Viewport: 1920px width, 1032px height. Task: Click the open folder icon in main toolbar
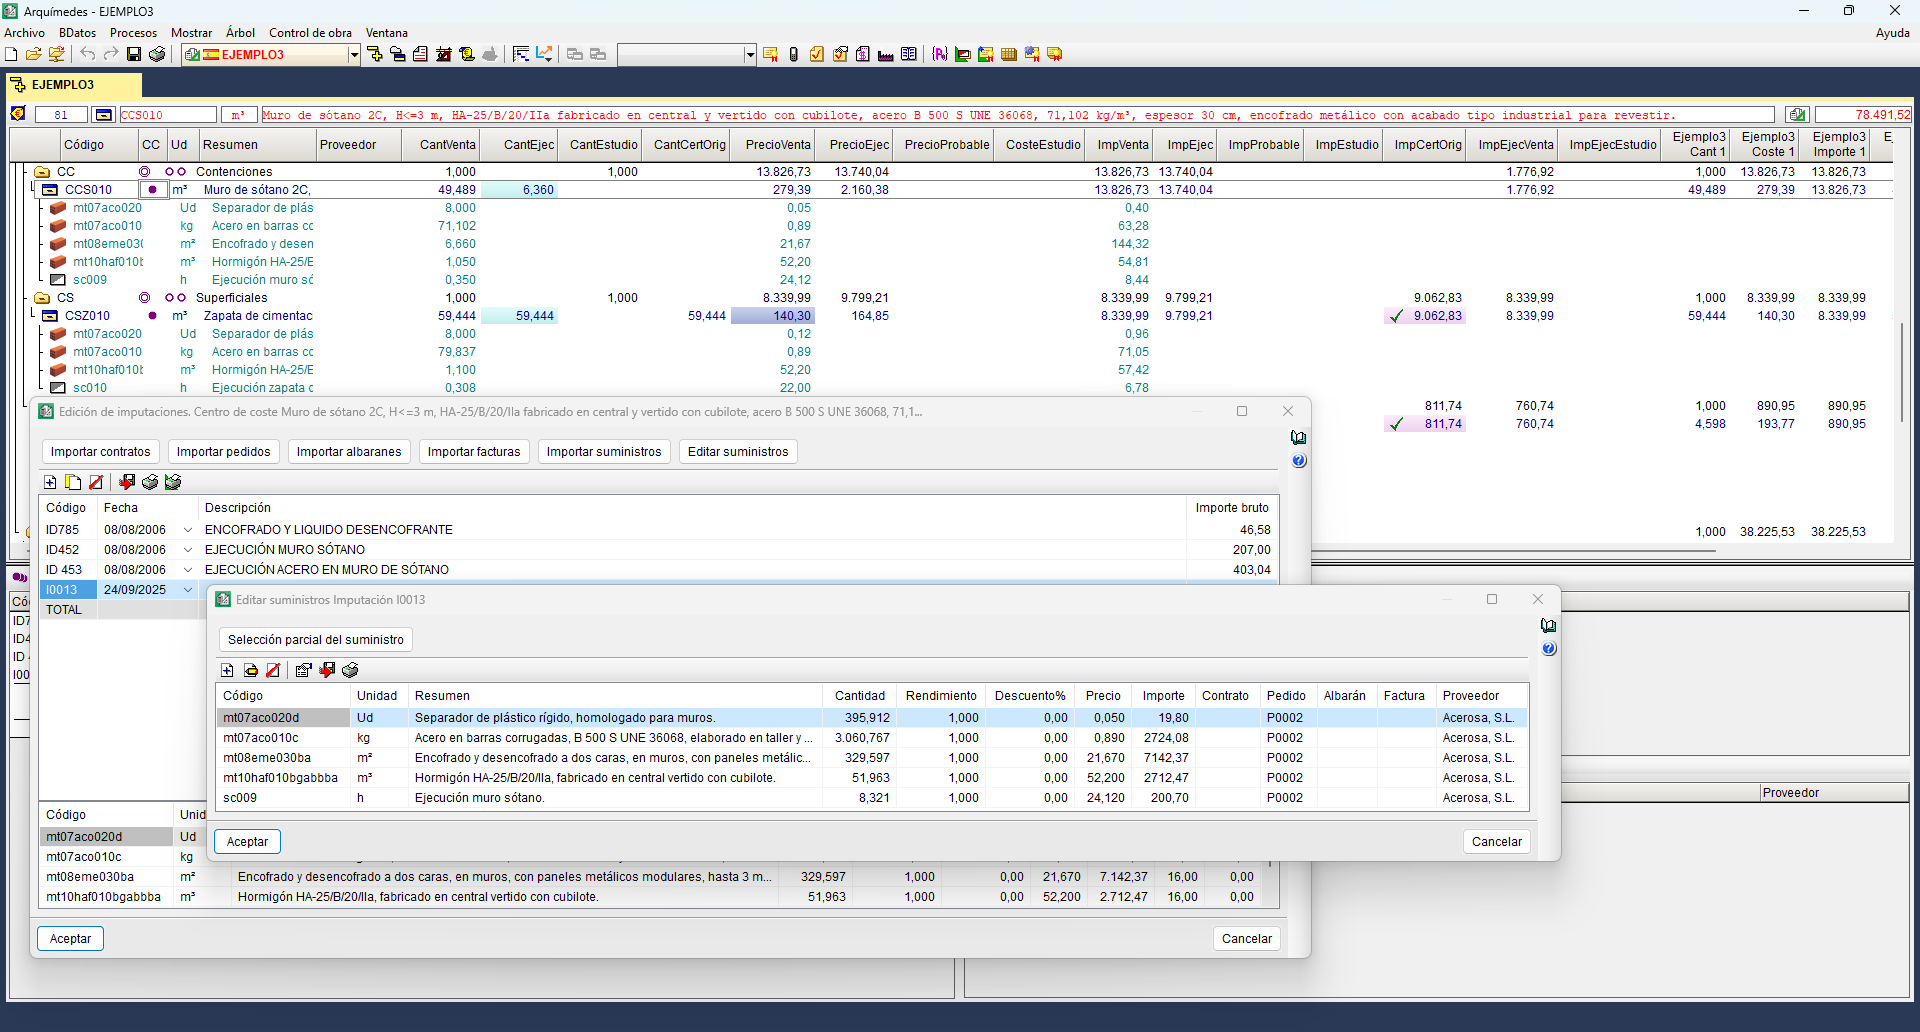(x=34, y=54)
